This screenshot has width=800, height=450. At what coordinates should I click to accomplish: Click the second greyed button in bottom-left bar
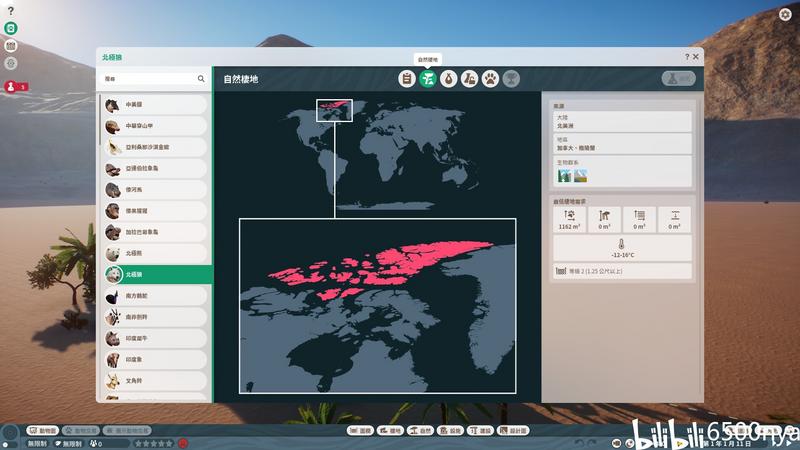[81, 431]
